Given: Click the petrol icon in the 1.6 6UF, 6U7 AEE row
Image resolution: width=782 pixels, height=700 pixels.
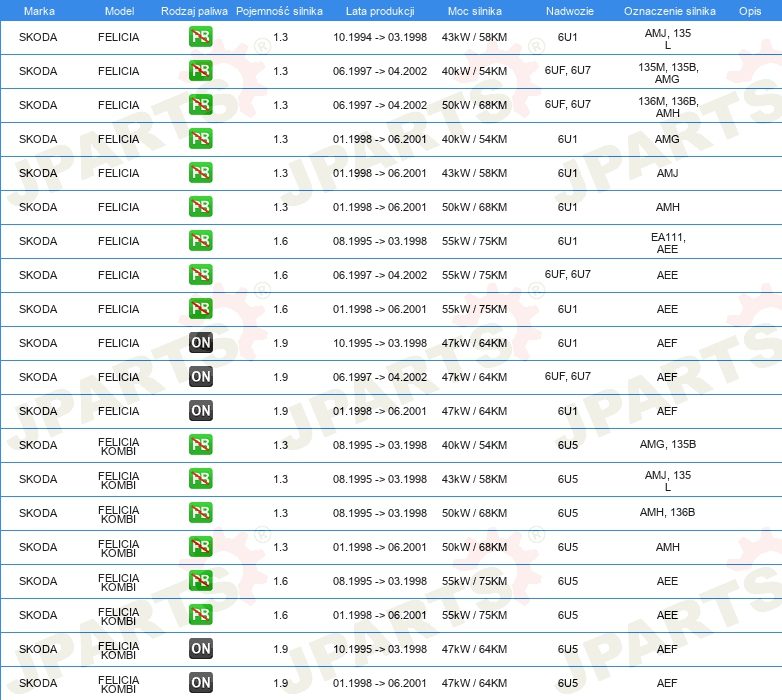Looking at the screenshot, I should [x=200, y=274].
